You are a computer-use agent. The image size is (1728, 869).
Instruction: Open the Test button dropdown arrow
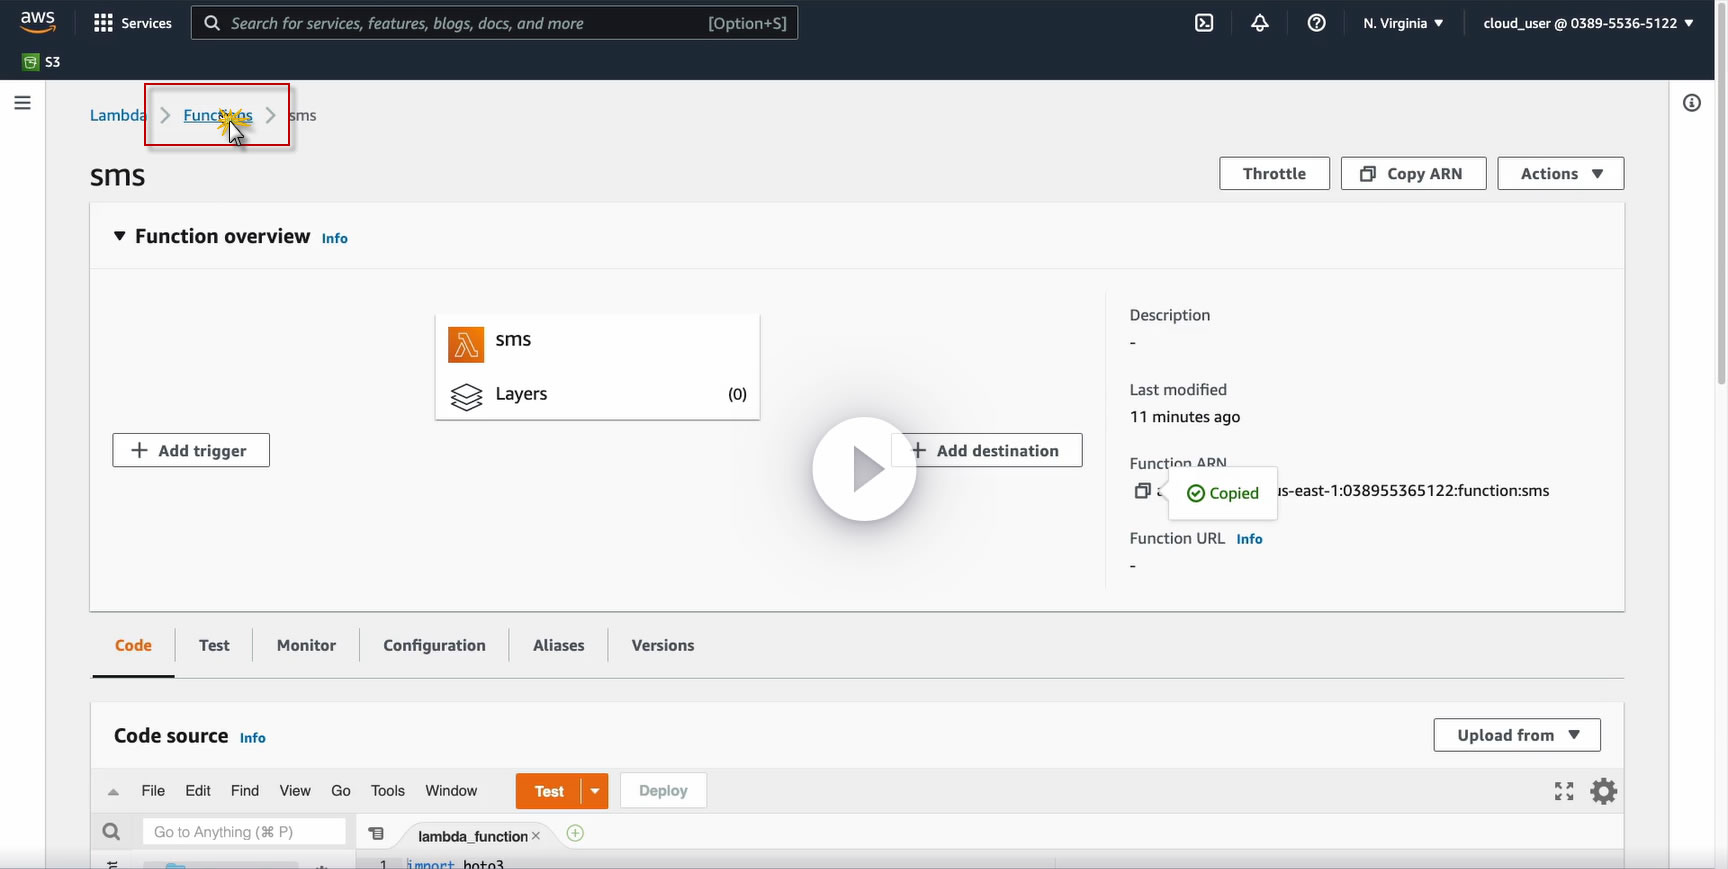(x=595, y=791)
